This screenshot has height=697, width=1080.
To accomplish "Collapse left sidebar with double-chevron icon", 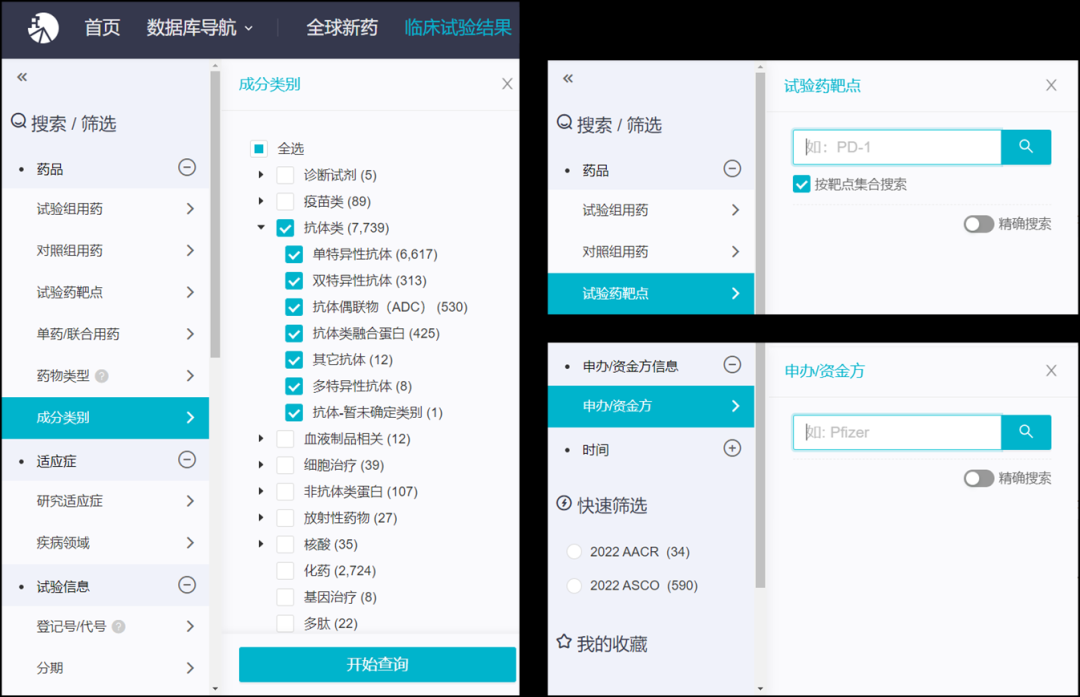I will click(x=22, y=76).
